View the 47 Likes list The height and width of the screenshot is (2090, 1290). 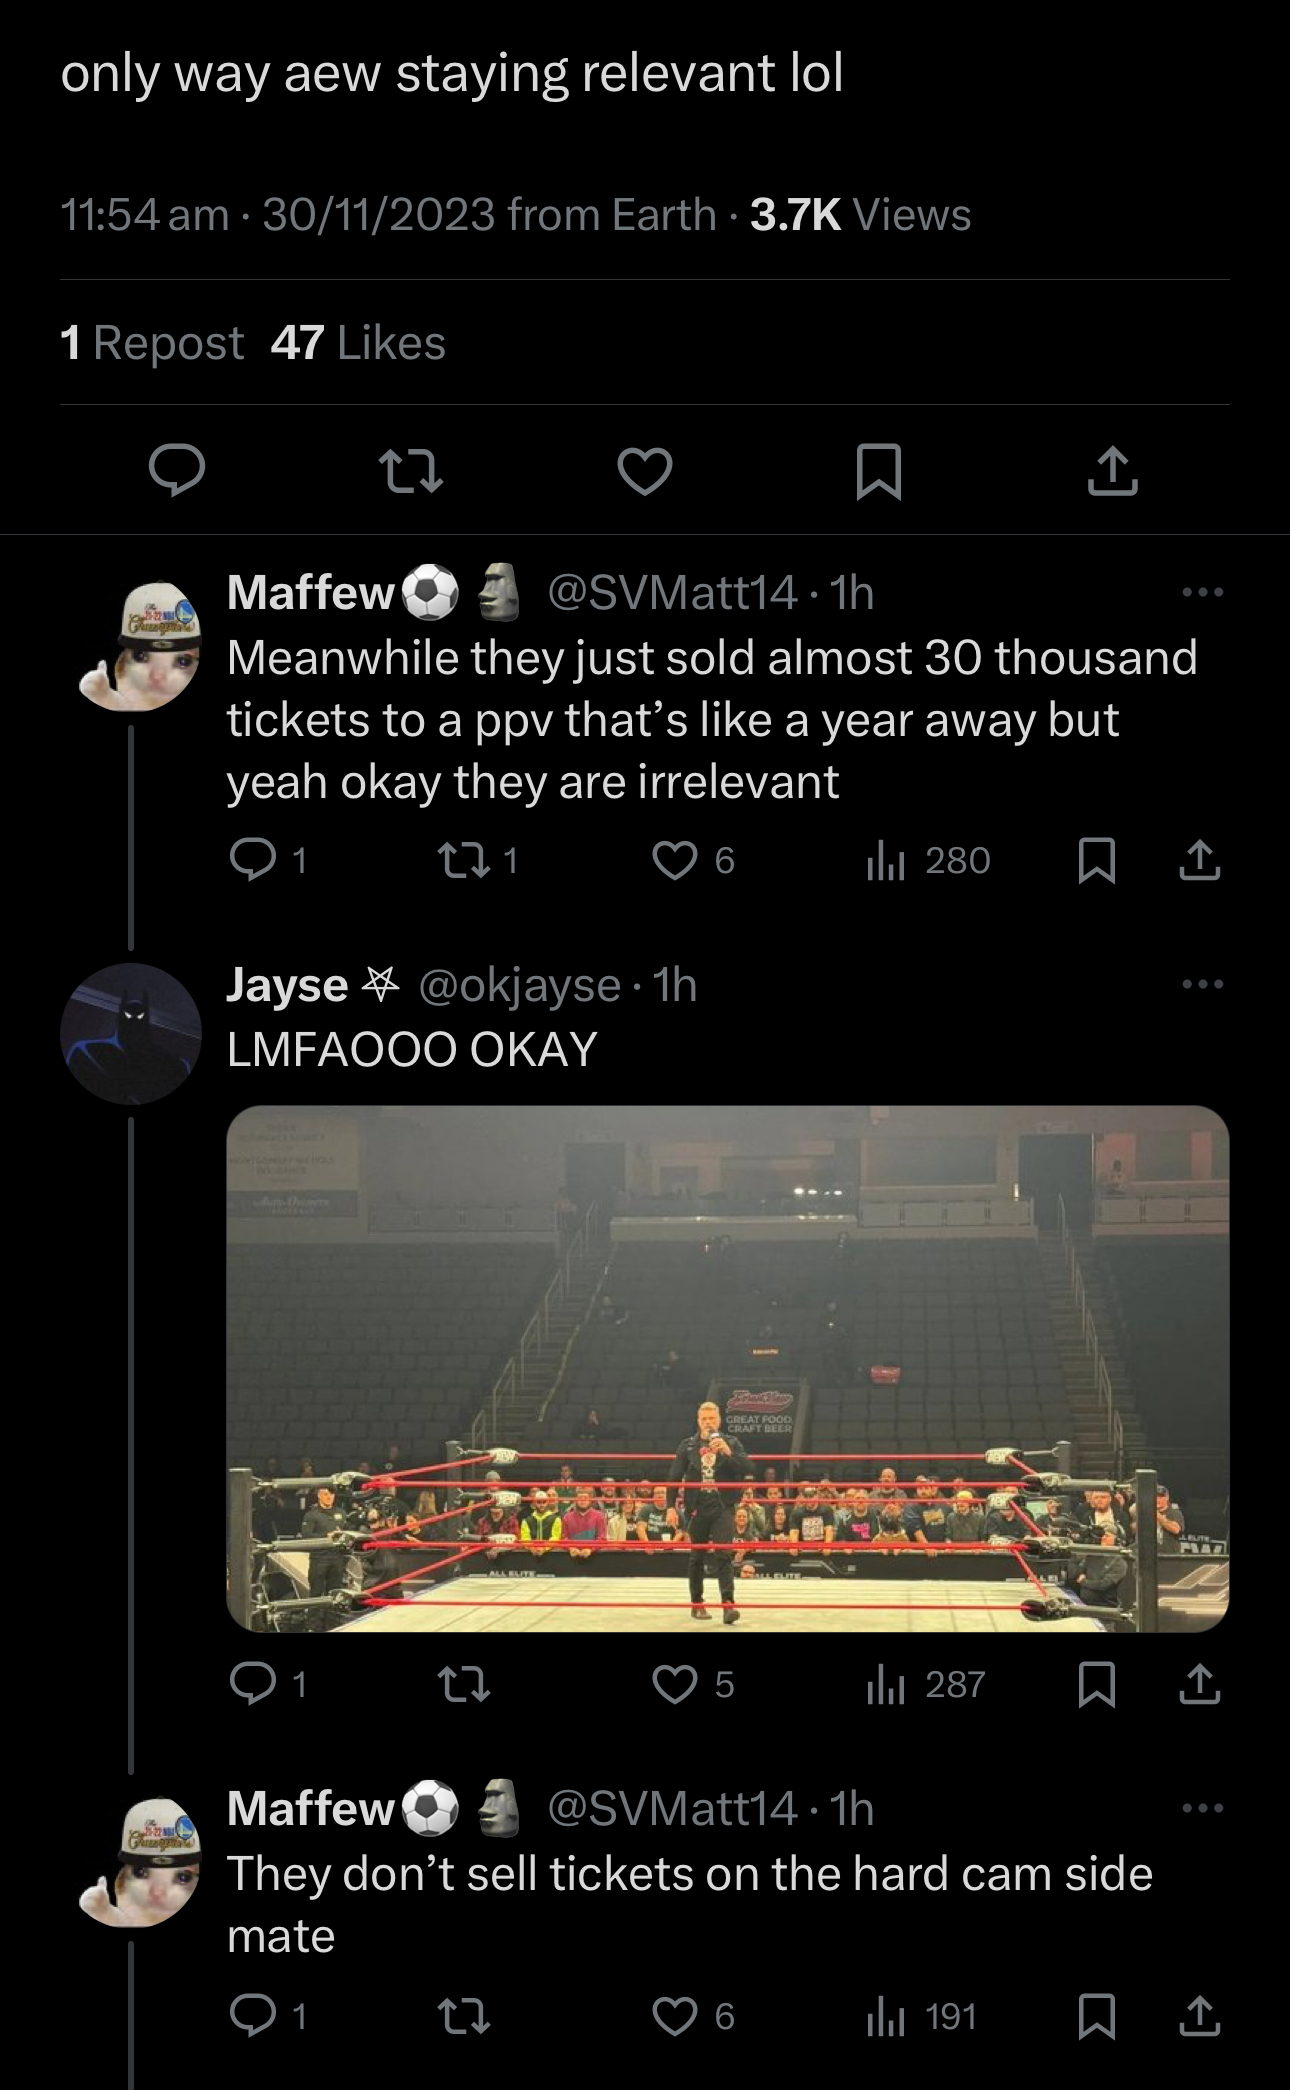(358, 343)
